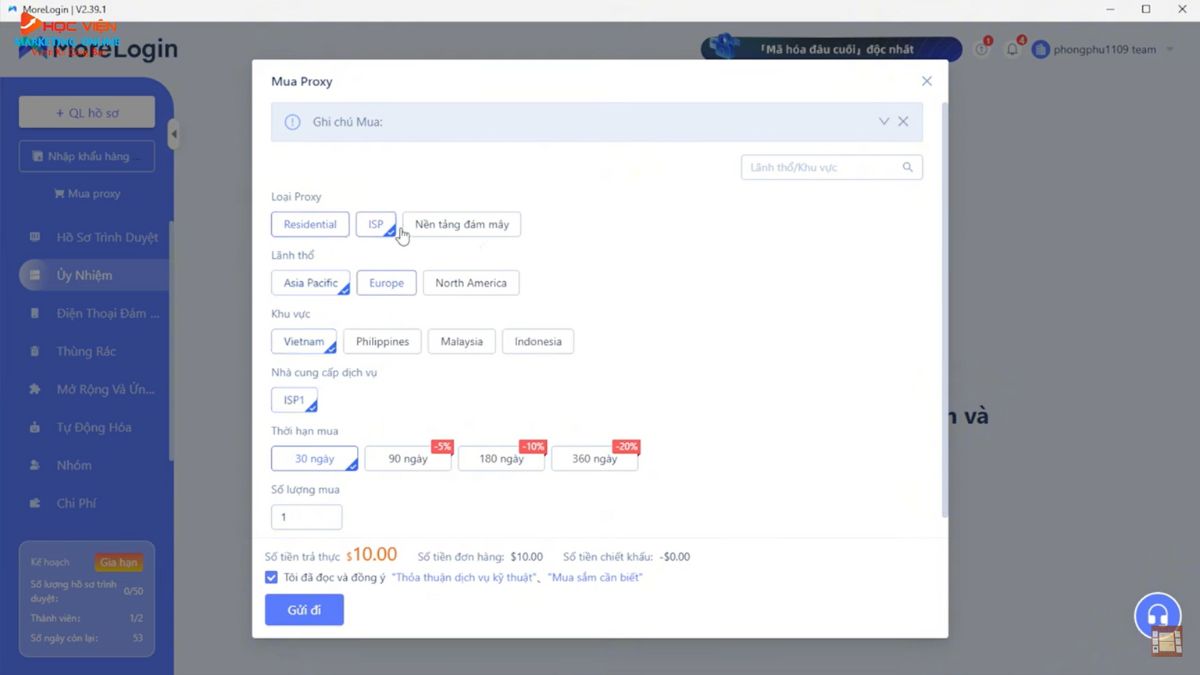Image resolution: width=1200 pixels, height=675 pixels.
Task: Open Mua sắm cần biết link
Action: pos(596,577)
